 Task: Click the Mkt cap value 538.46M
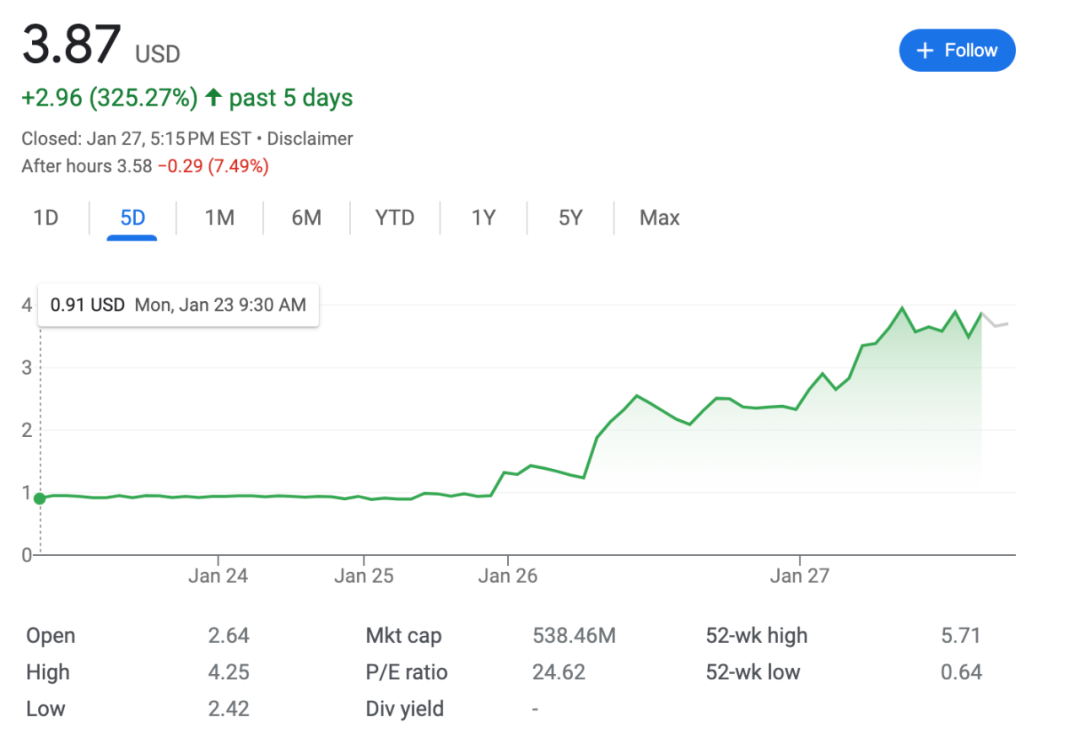[574, 636]
